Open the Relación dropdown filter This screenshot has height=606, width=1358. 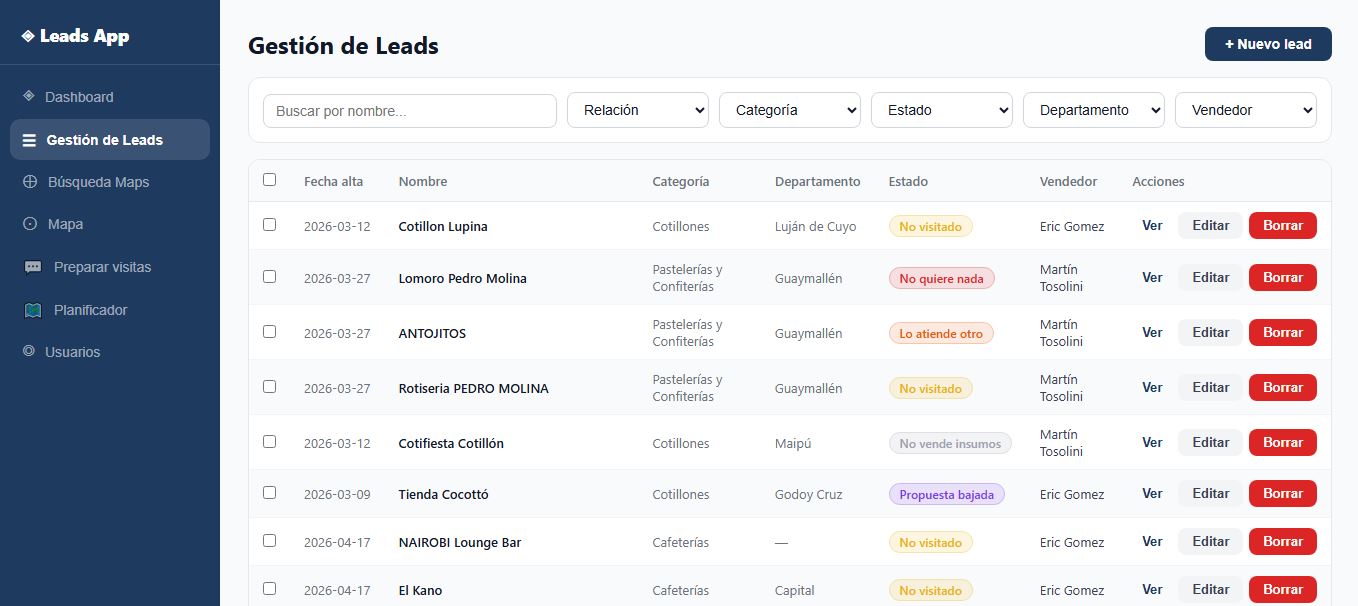[637, 110]
